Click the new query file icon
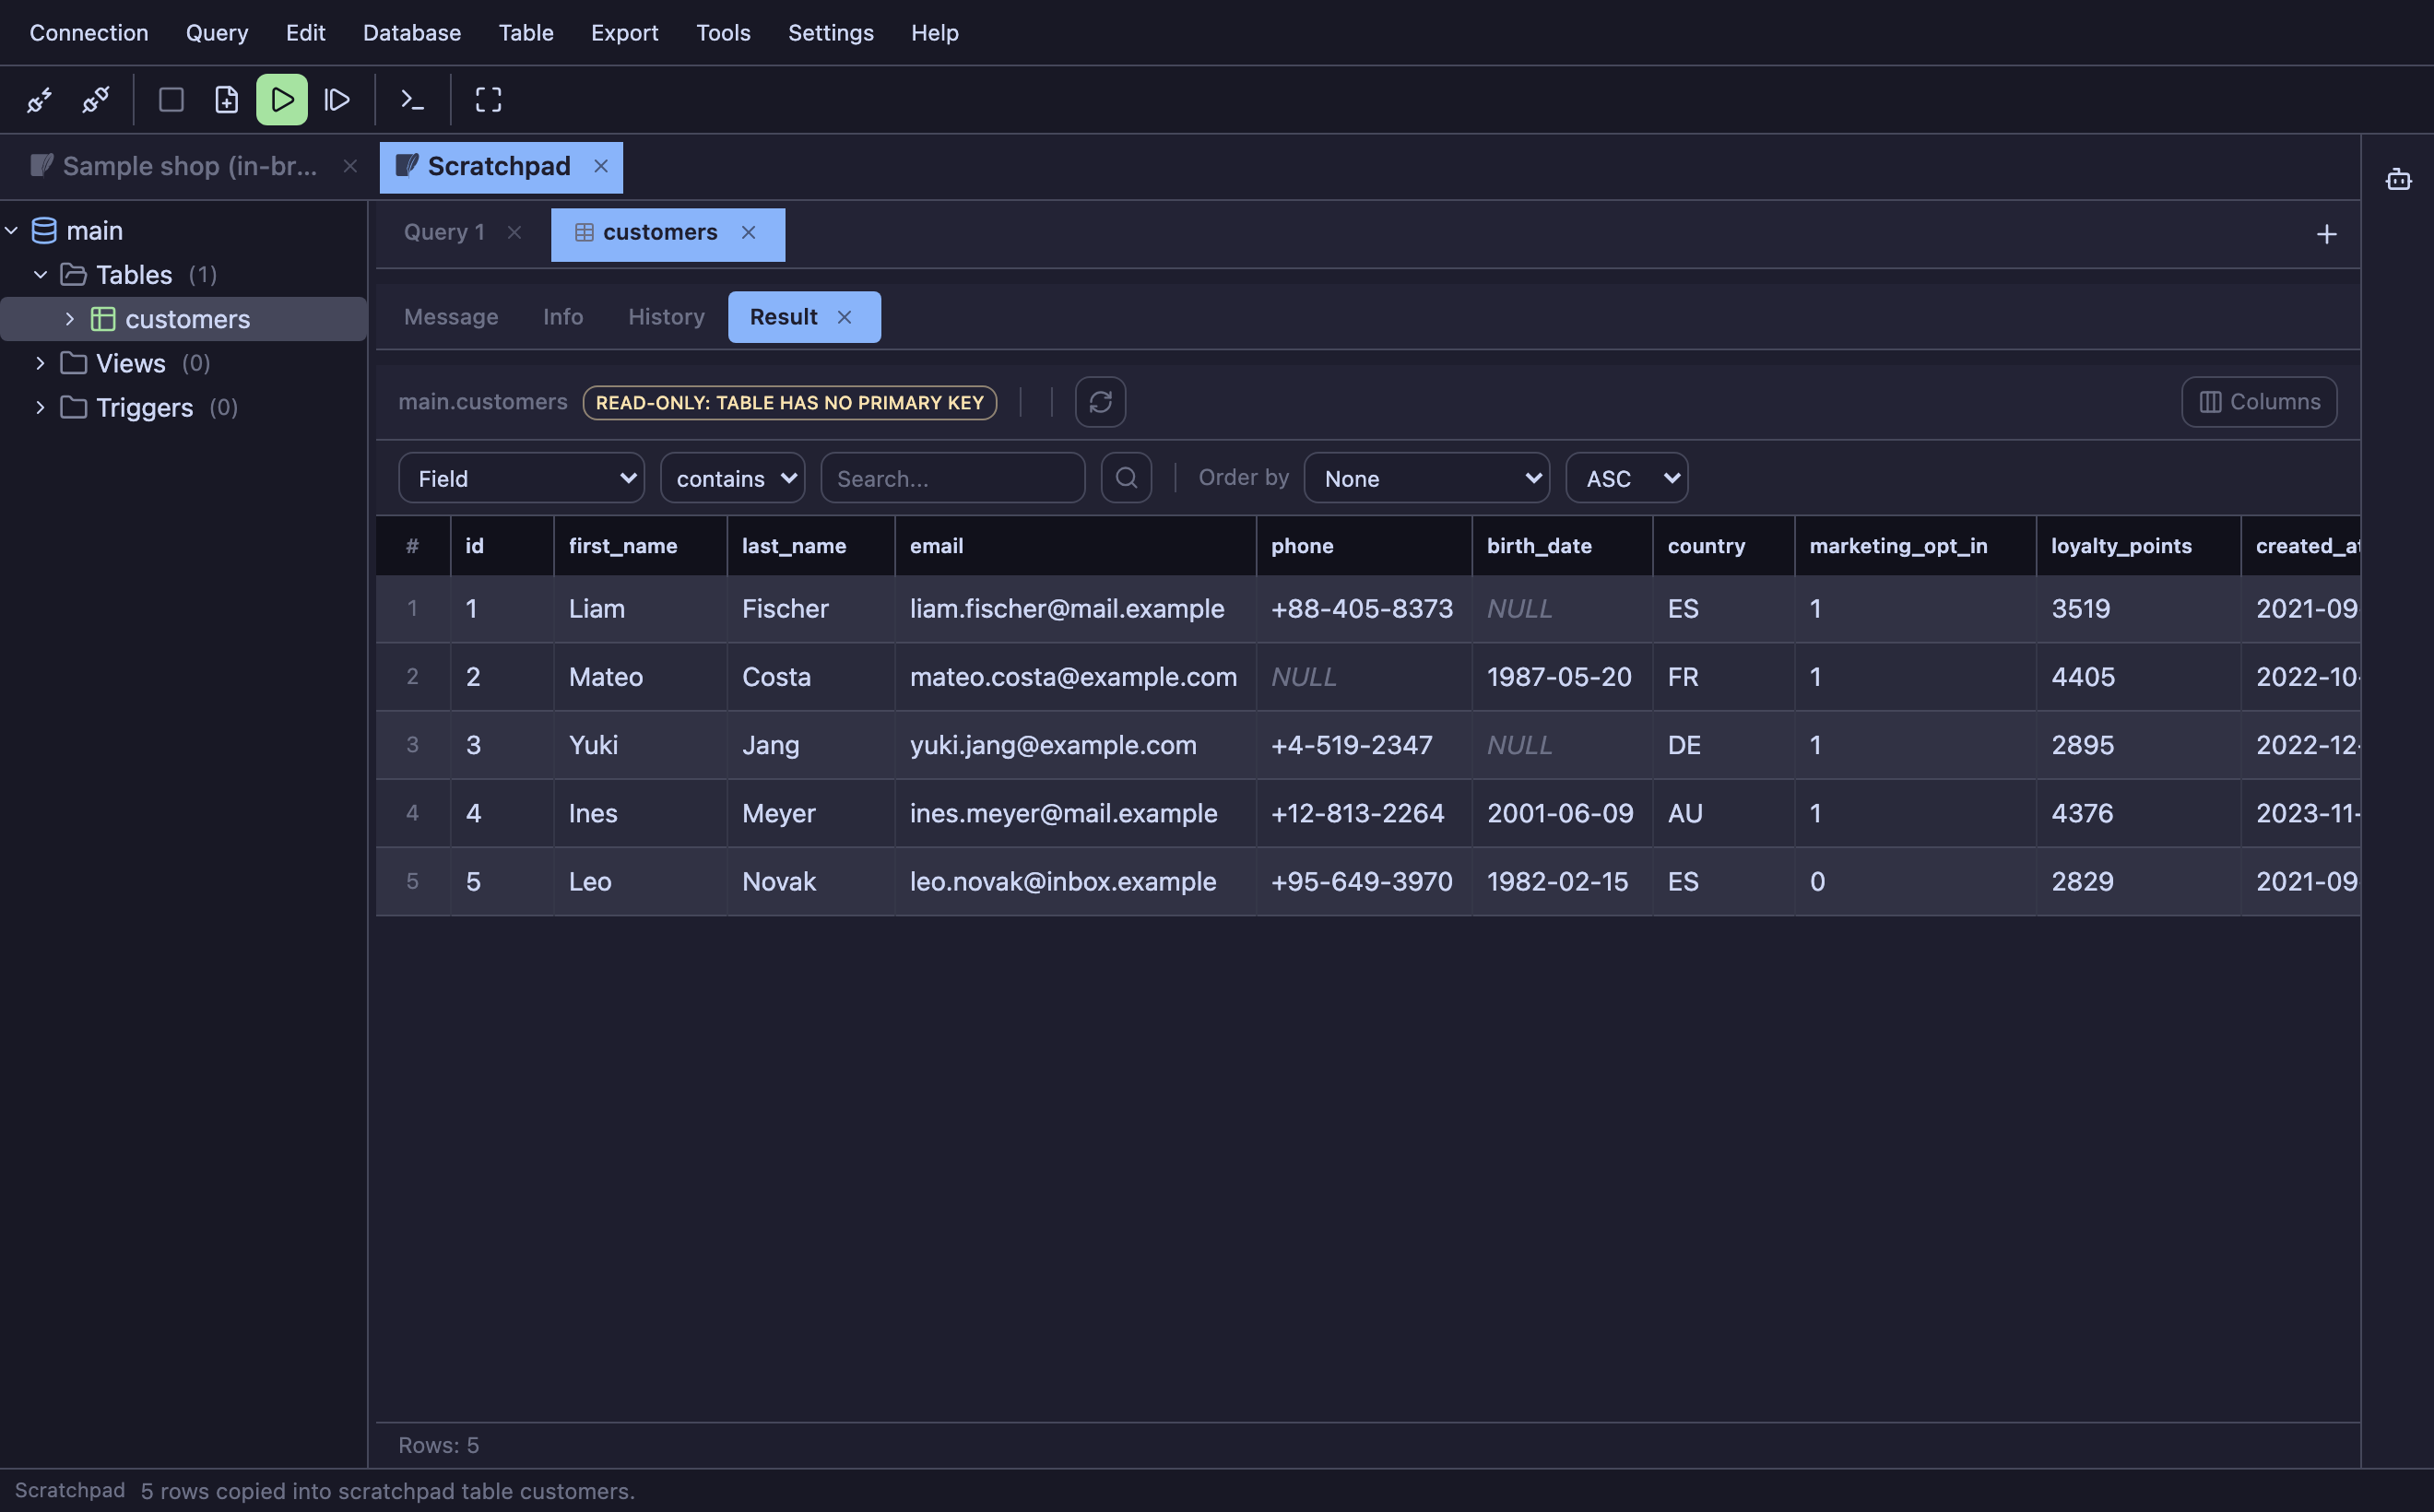 [x=227, y=100]
